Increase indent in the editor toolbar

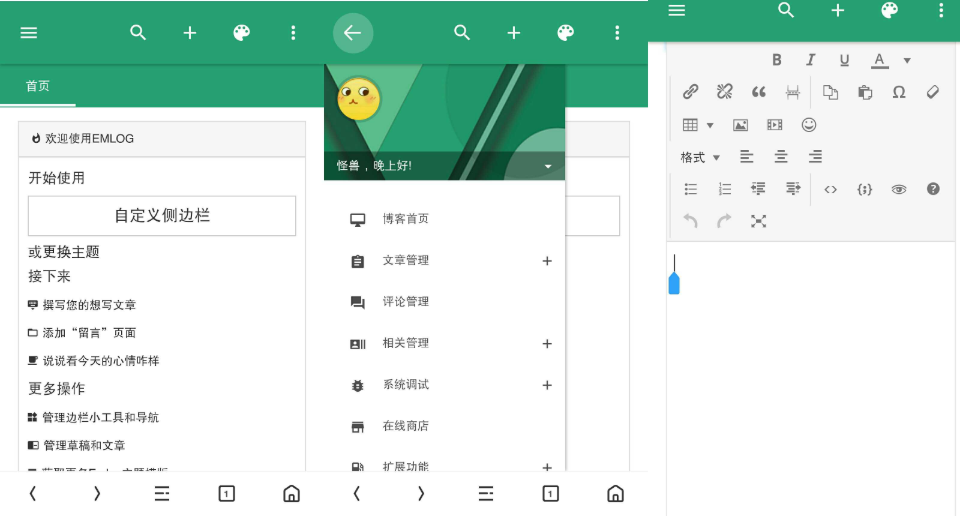[x=793, y=189]
